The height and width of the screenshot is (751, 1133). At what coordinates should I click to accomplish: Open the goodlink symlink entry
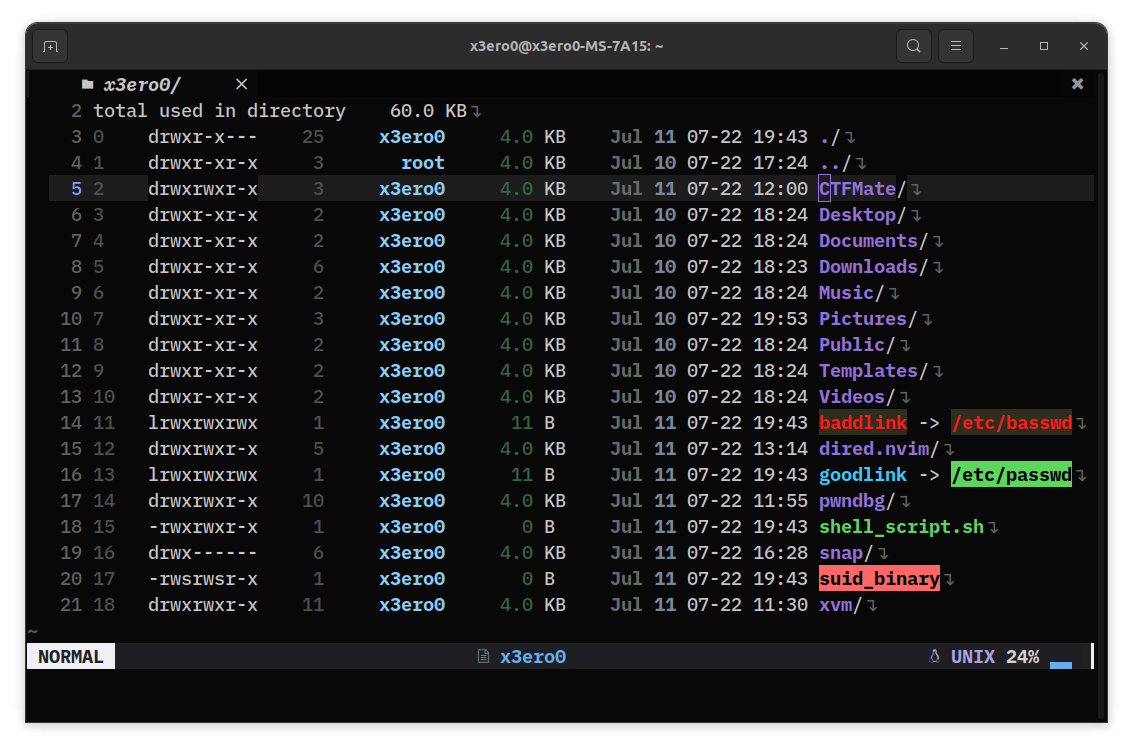tap(862, 474)
